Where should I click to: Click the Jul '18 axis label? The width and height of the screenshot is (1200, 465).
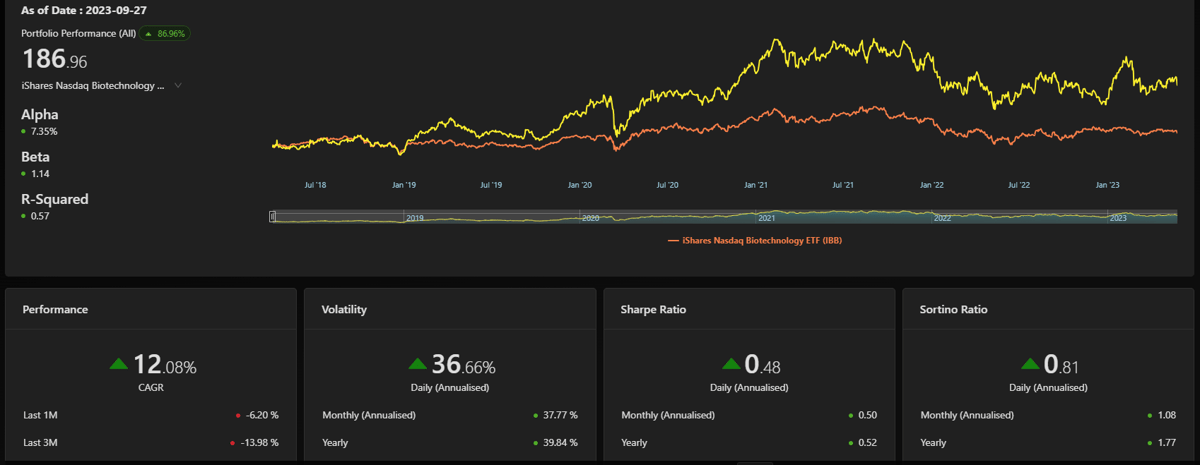point(314,185)
